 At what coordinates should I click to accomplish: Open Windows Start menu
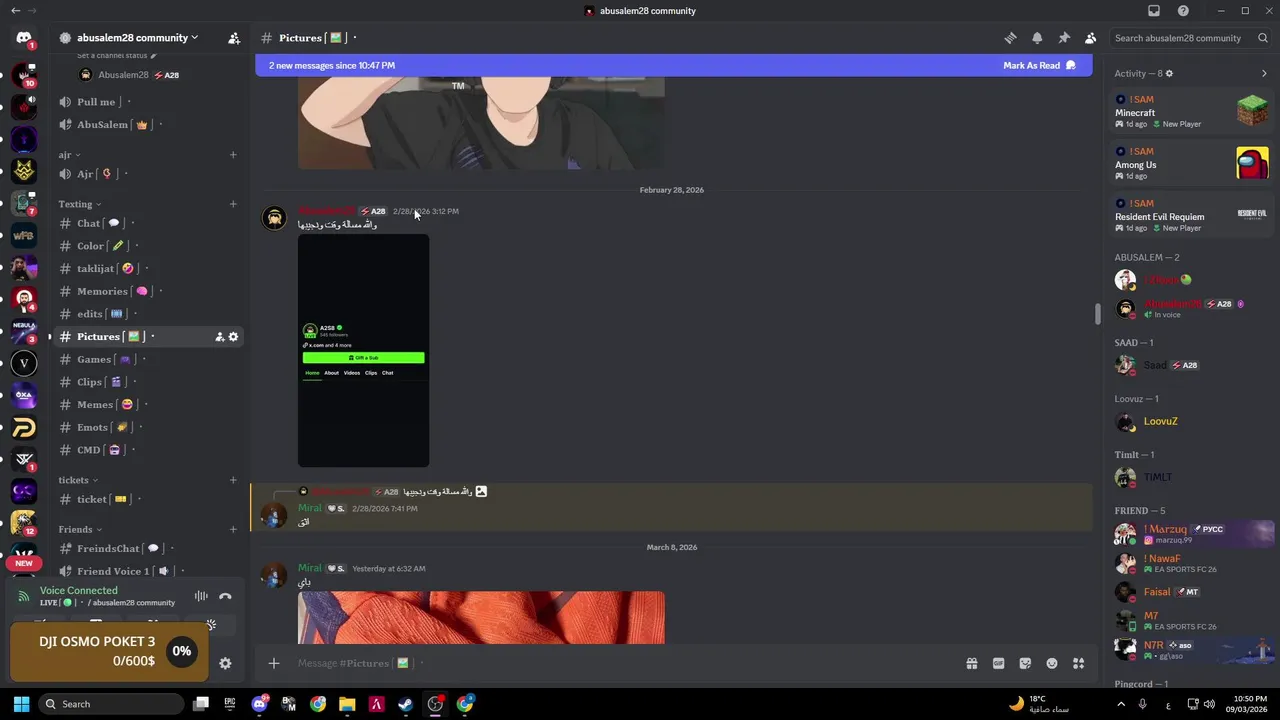click(x=21, y=704)
